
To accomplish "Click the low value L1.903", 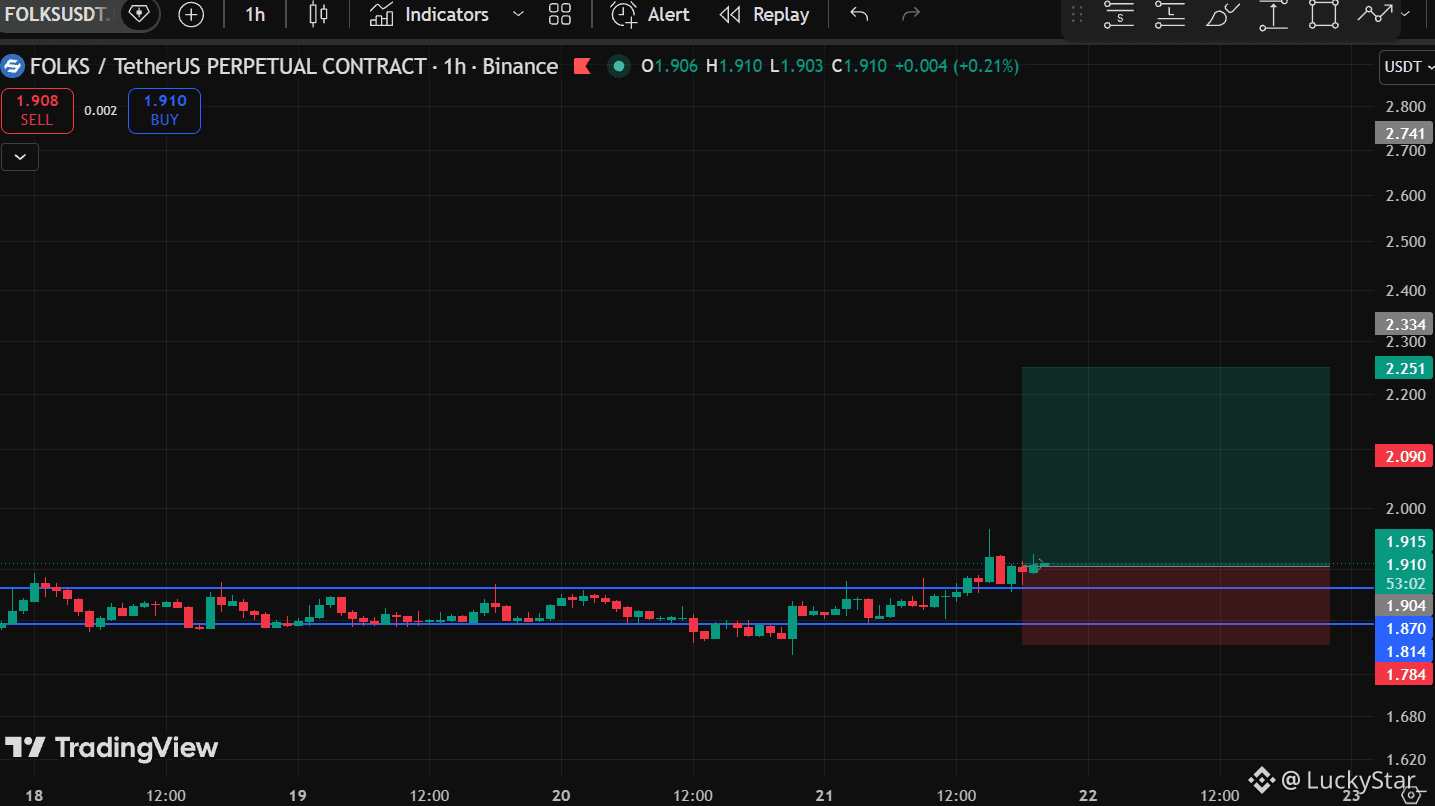I will coord(796,67).
